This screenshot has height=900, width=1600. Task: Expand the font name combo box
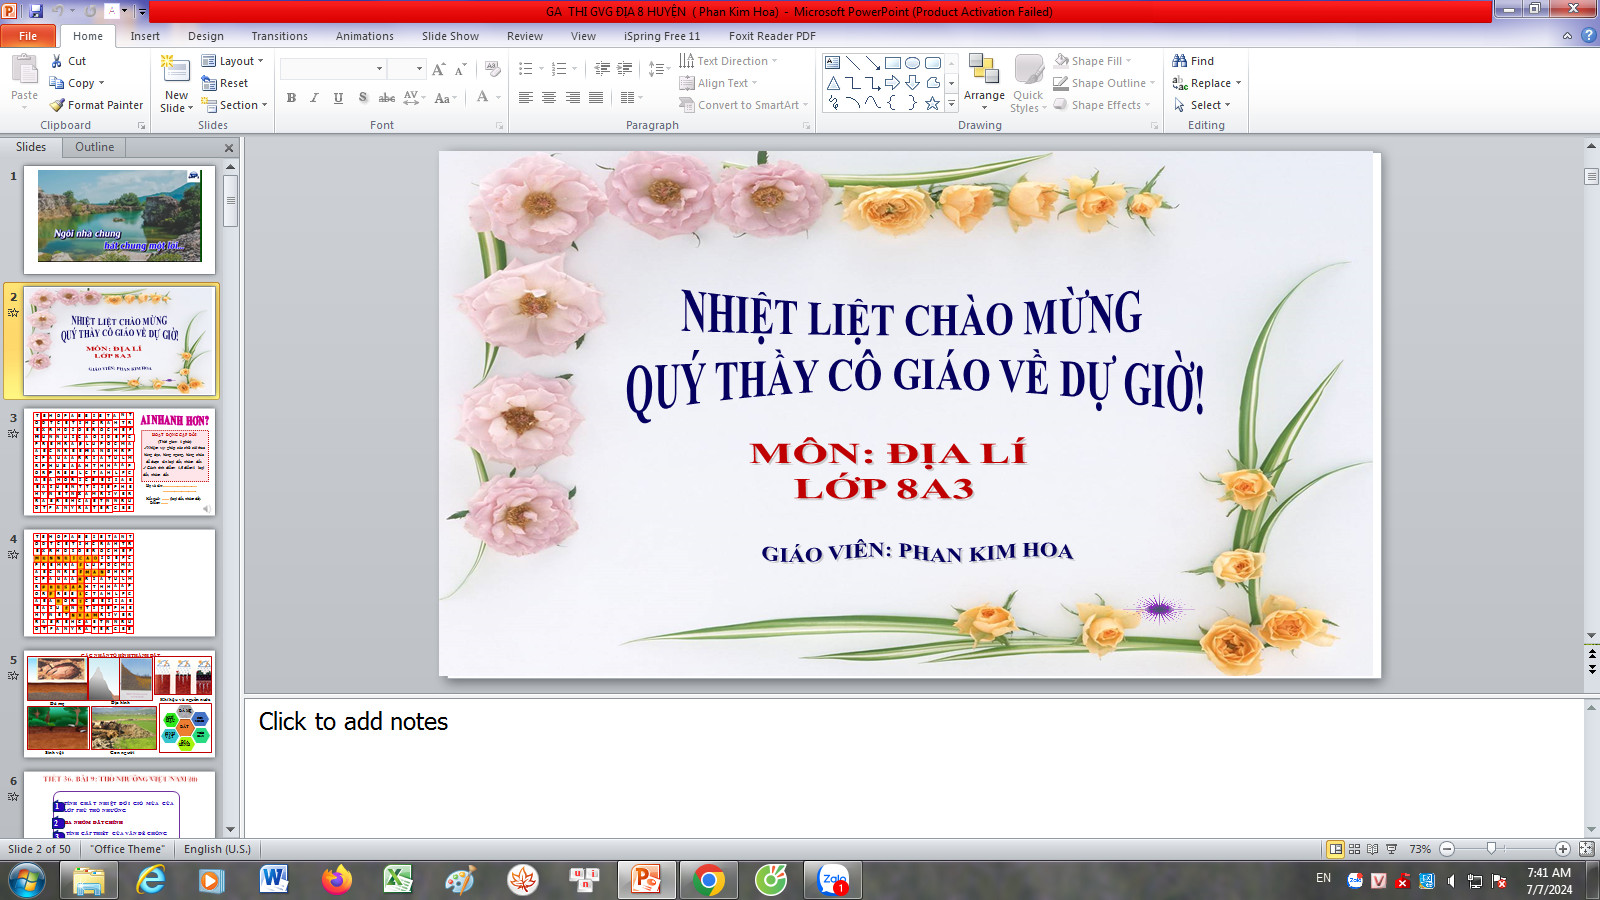[379, 69]
